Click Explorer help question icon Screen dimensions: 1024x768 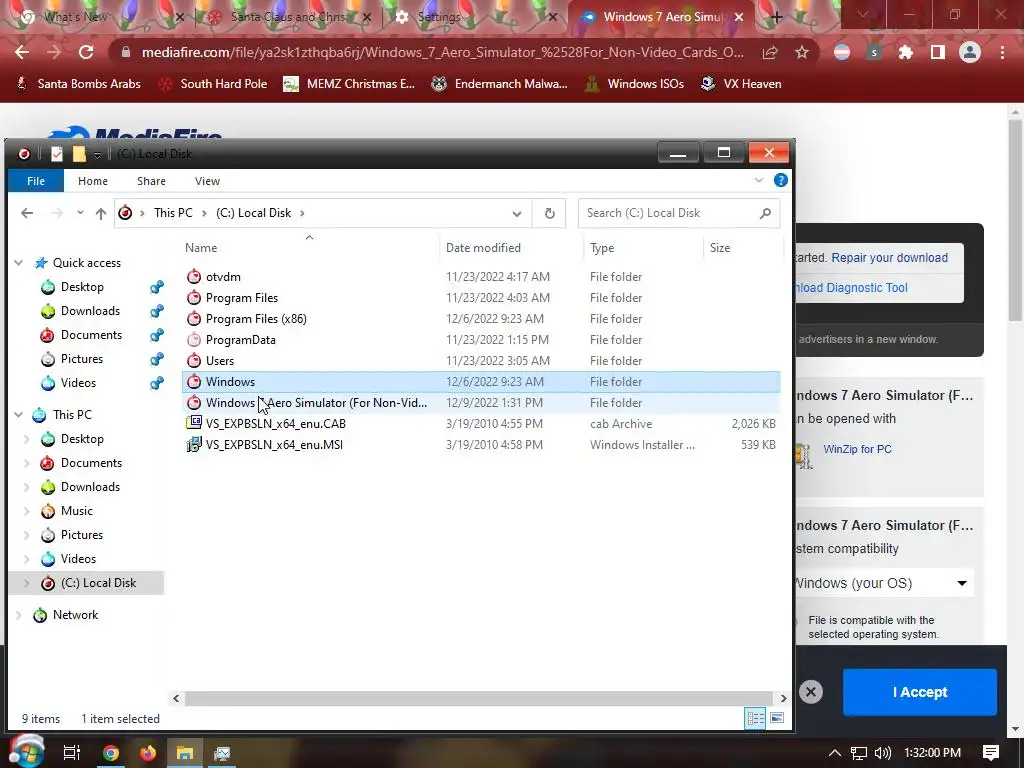[780, 180]
